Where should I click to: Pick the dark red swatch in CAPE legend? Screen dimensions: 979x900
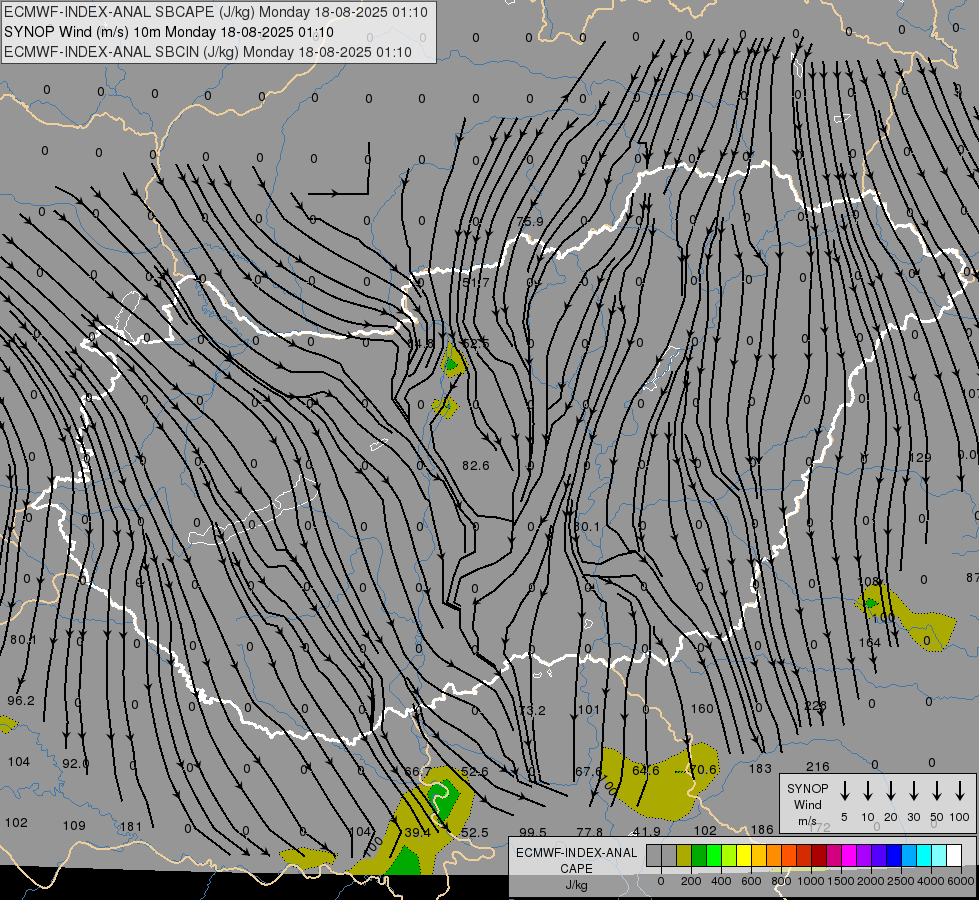[x=819, y=856]
